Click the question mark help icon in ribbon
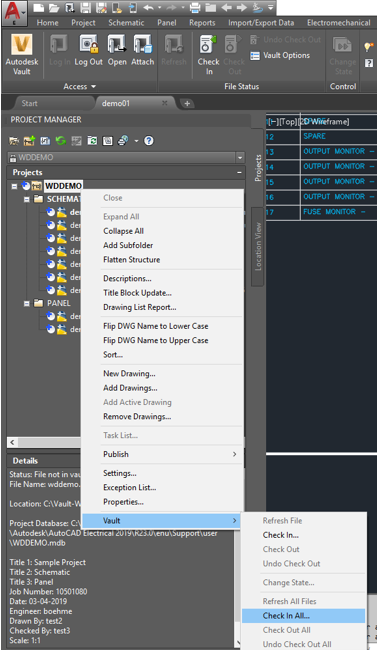The image size is (377, 650). pyautogui.click(x=369, y=63)
